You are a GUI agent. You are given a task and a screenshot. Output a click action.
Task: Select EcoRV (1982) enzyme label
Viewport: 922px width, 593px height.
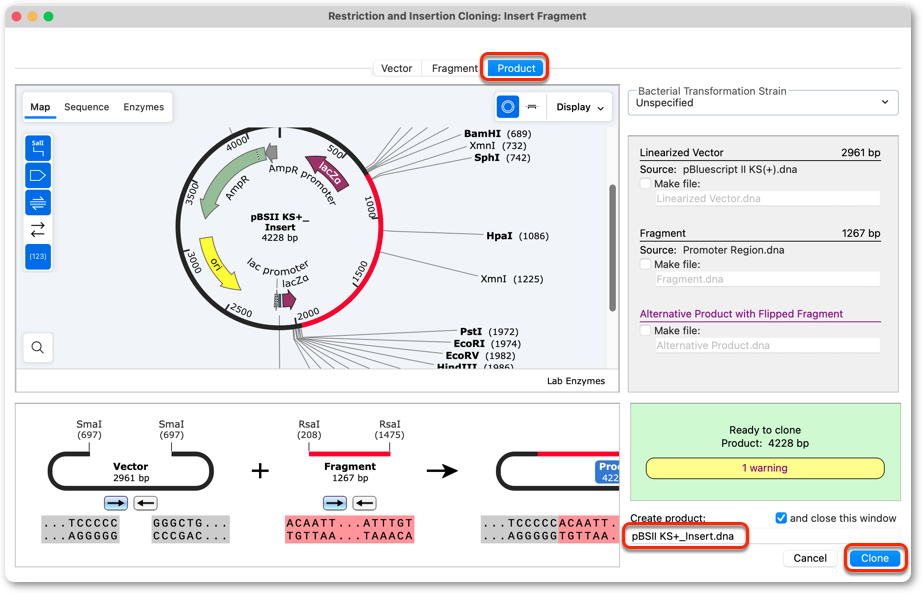(480, 355)
